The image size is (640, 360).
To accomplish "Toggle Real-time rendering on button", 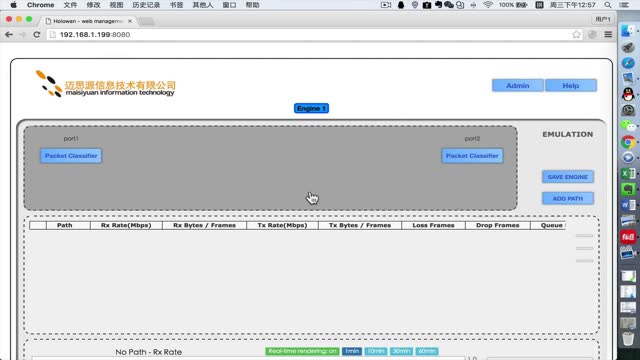I will click(x=302, y=351).
